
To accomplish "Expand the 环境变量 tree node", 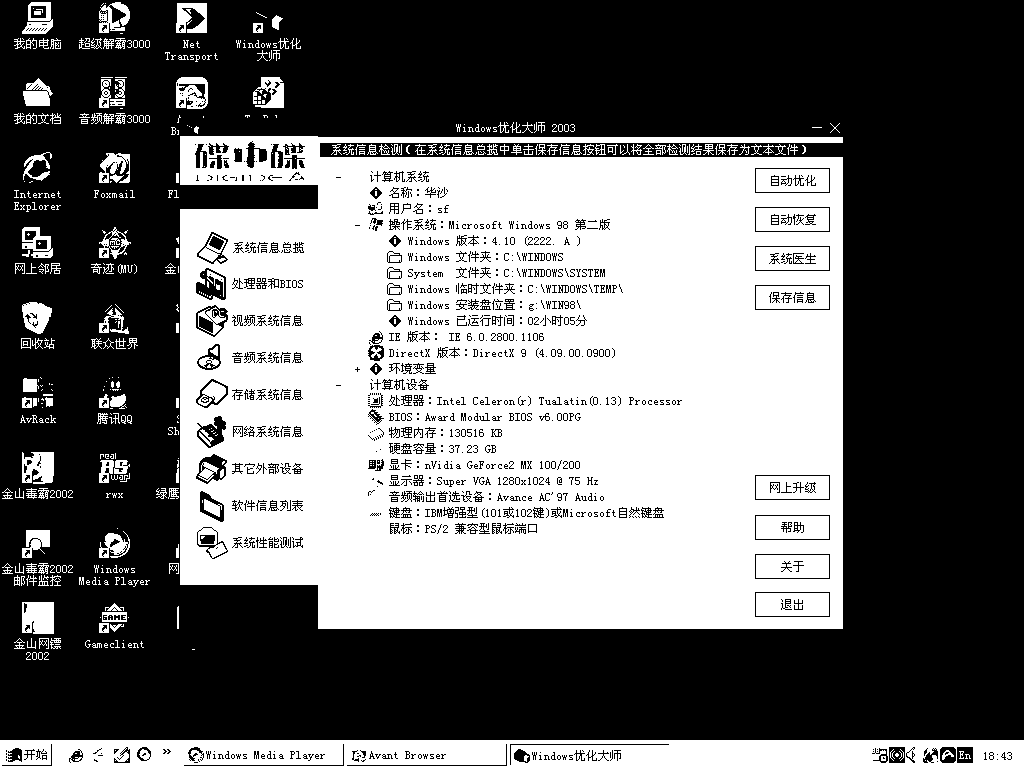I will [357, 370].
